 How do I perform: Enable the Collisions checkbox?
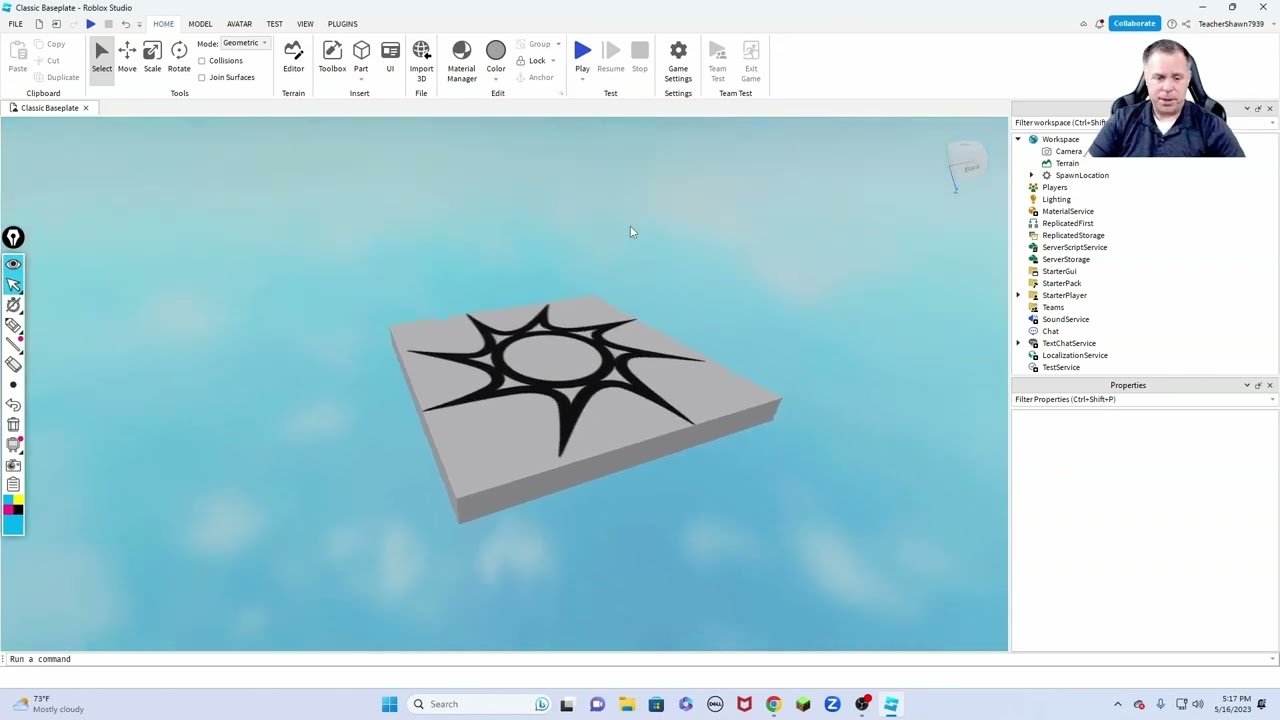click(202, 60)
